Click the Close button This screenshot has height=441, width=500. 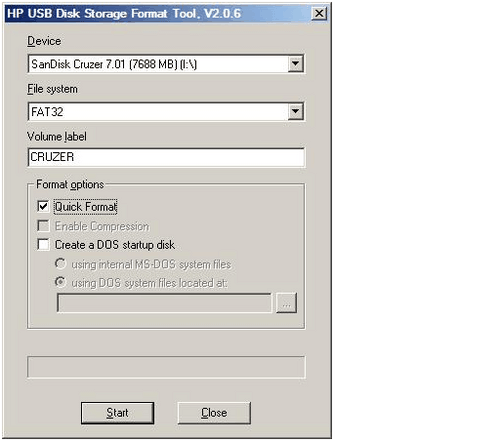[214, 413]
